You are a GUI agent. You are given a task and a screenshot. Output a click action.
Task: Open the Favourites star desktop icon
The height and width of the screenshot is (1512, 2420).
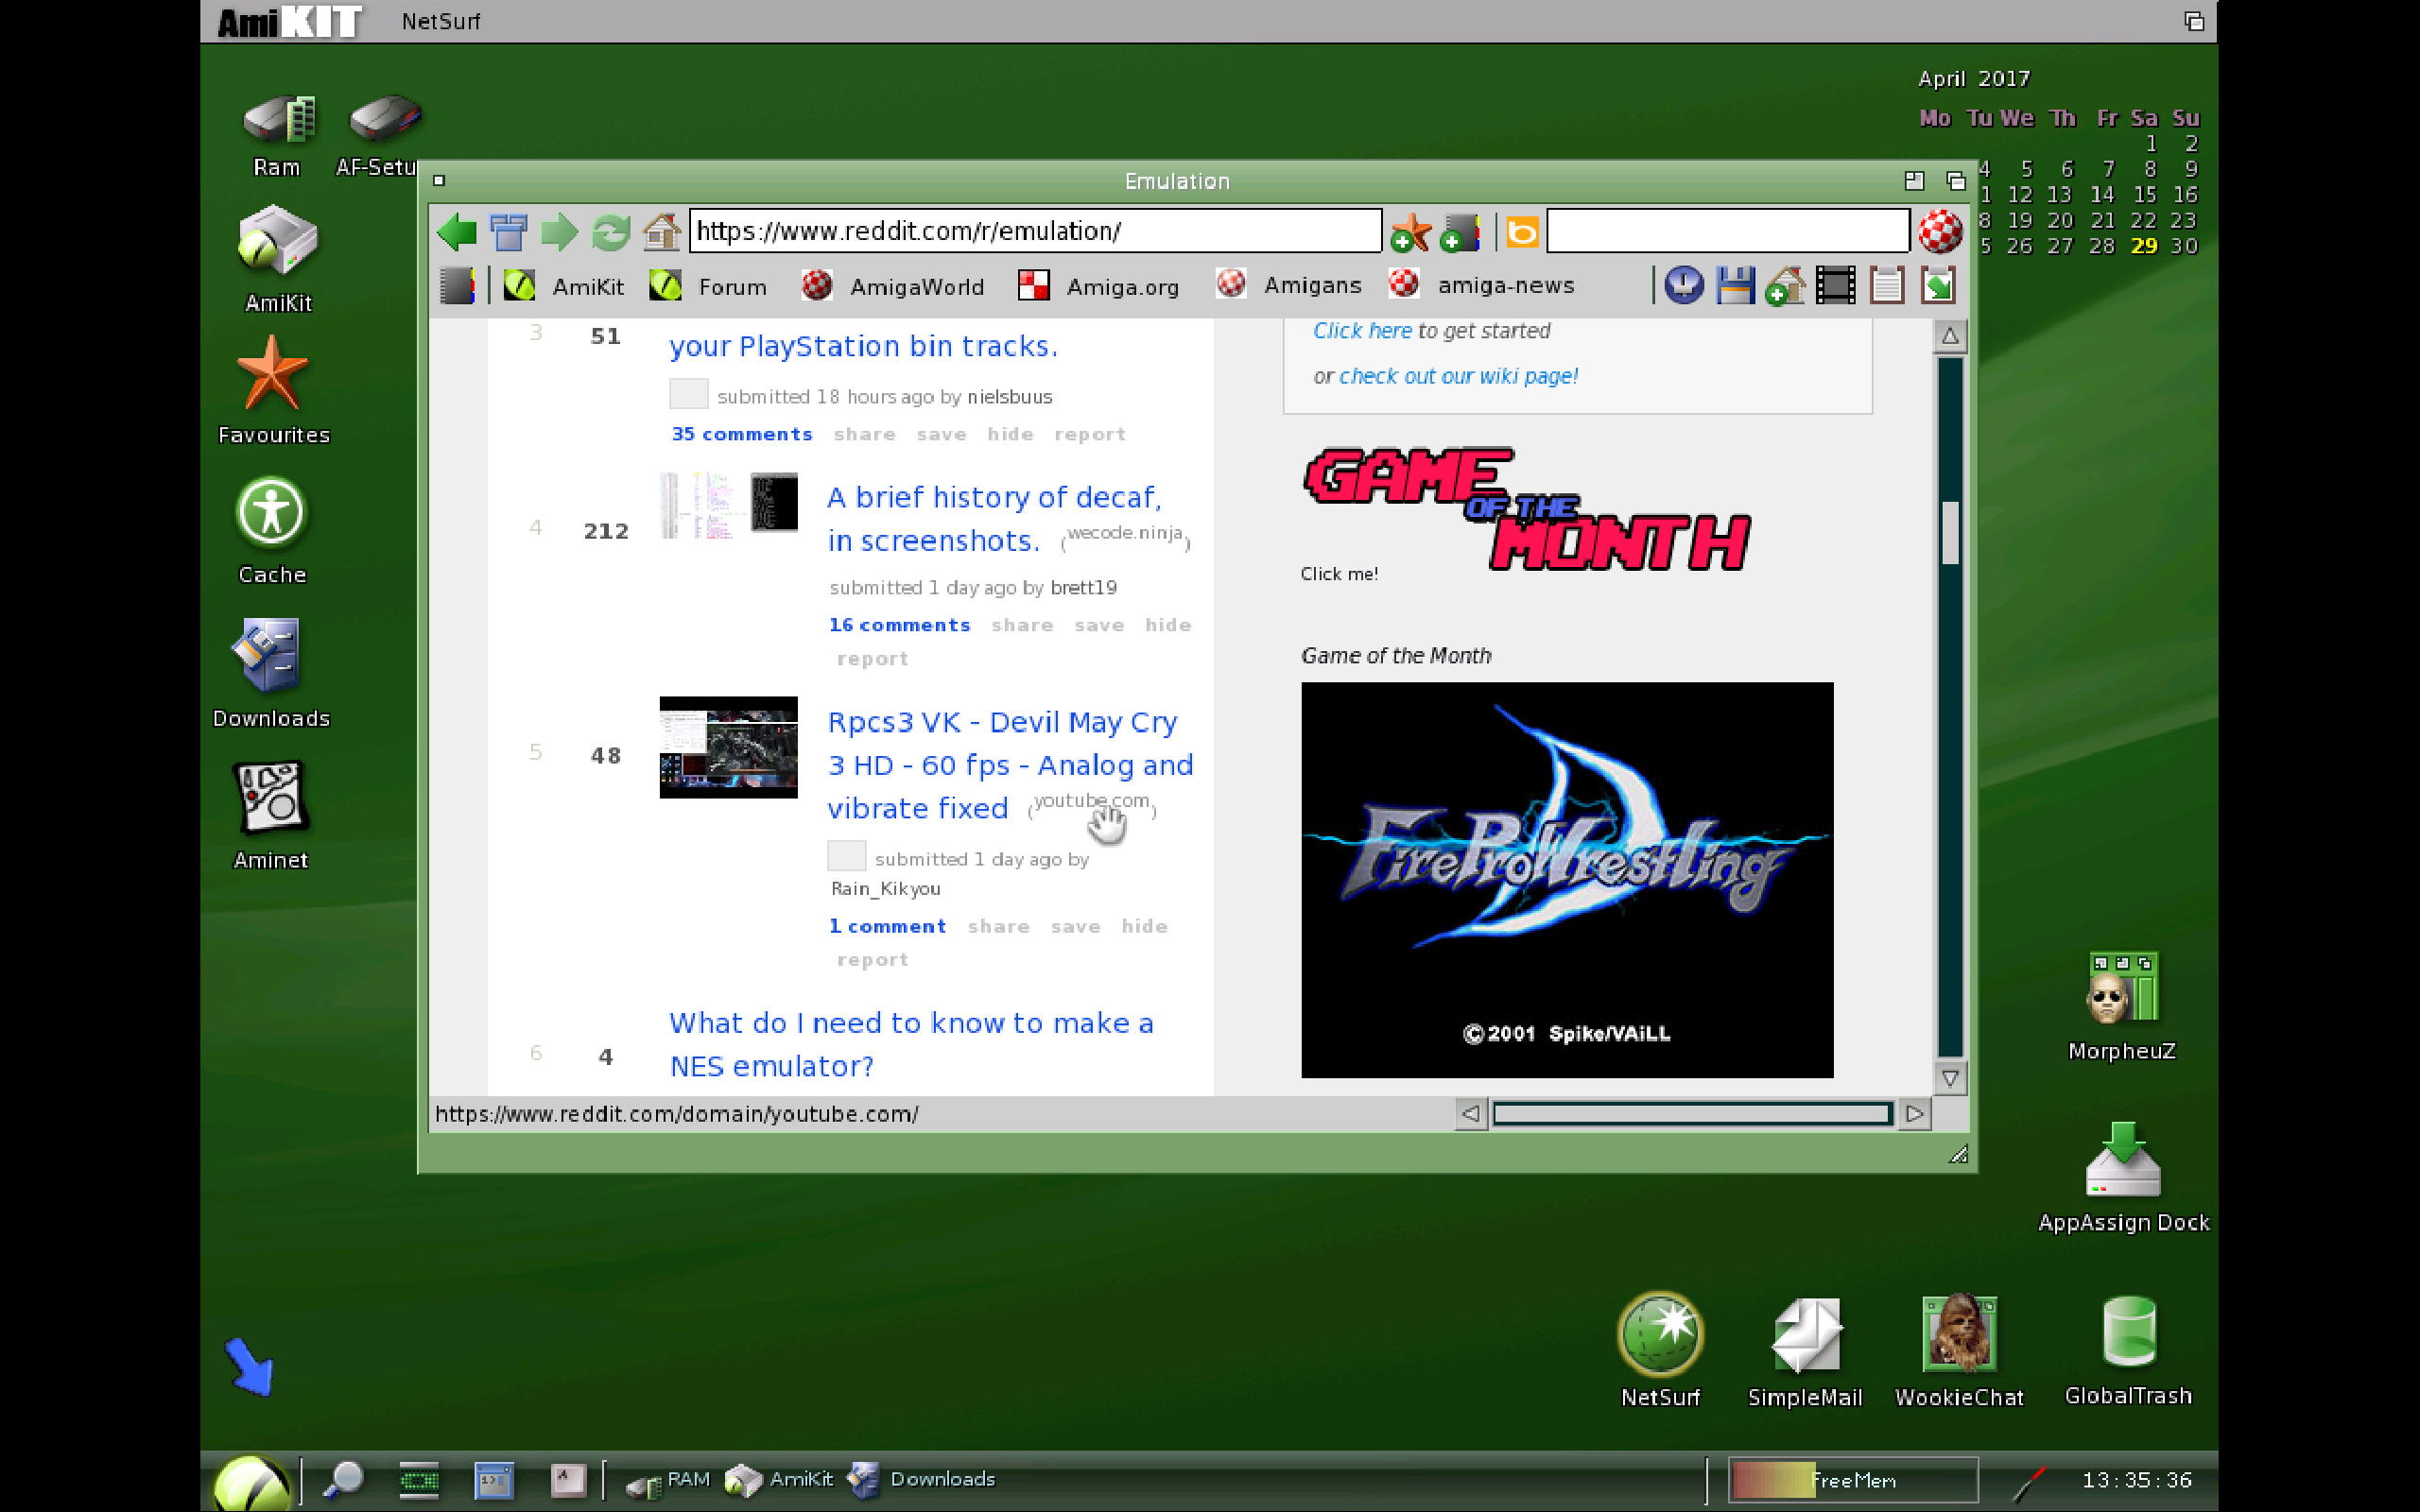tap(273, 390)
